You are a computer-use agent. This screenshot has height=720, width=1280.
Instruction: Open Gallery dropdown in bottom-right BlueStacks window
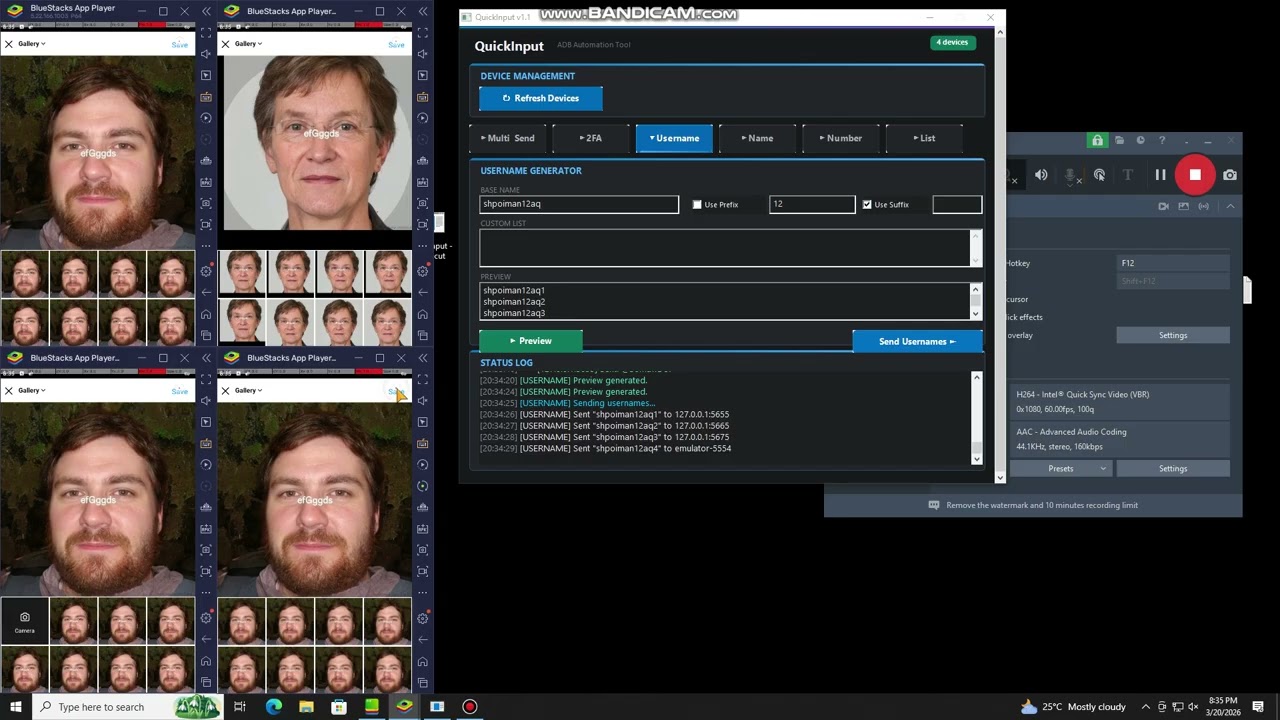[248, 390]
